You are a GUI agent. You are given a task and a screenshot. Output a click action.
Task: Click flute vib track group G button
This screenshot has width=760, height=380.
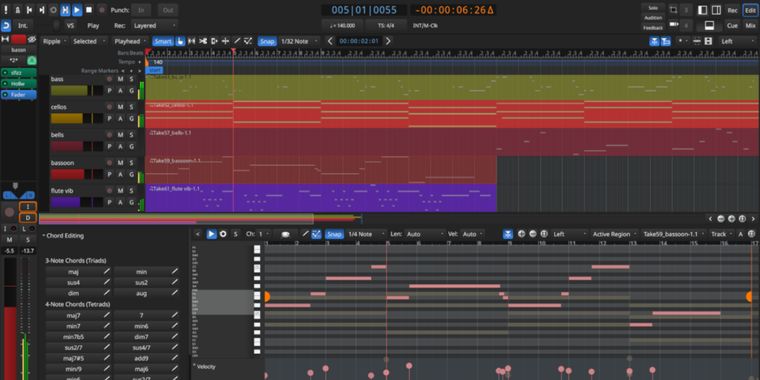(131, 202)
